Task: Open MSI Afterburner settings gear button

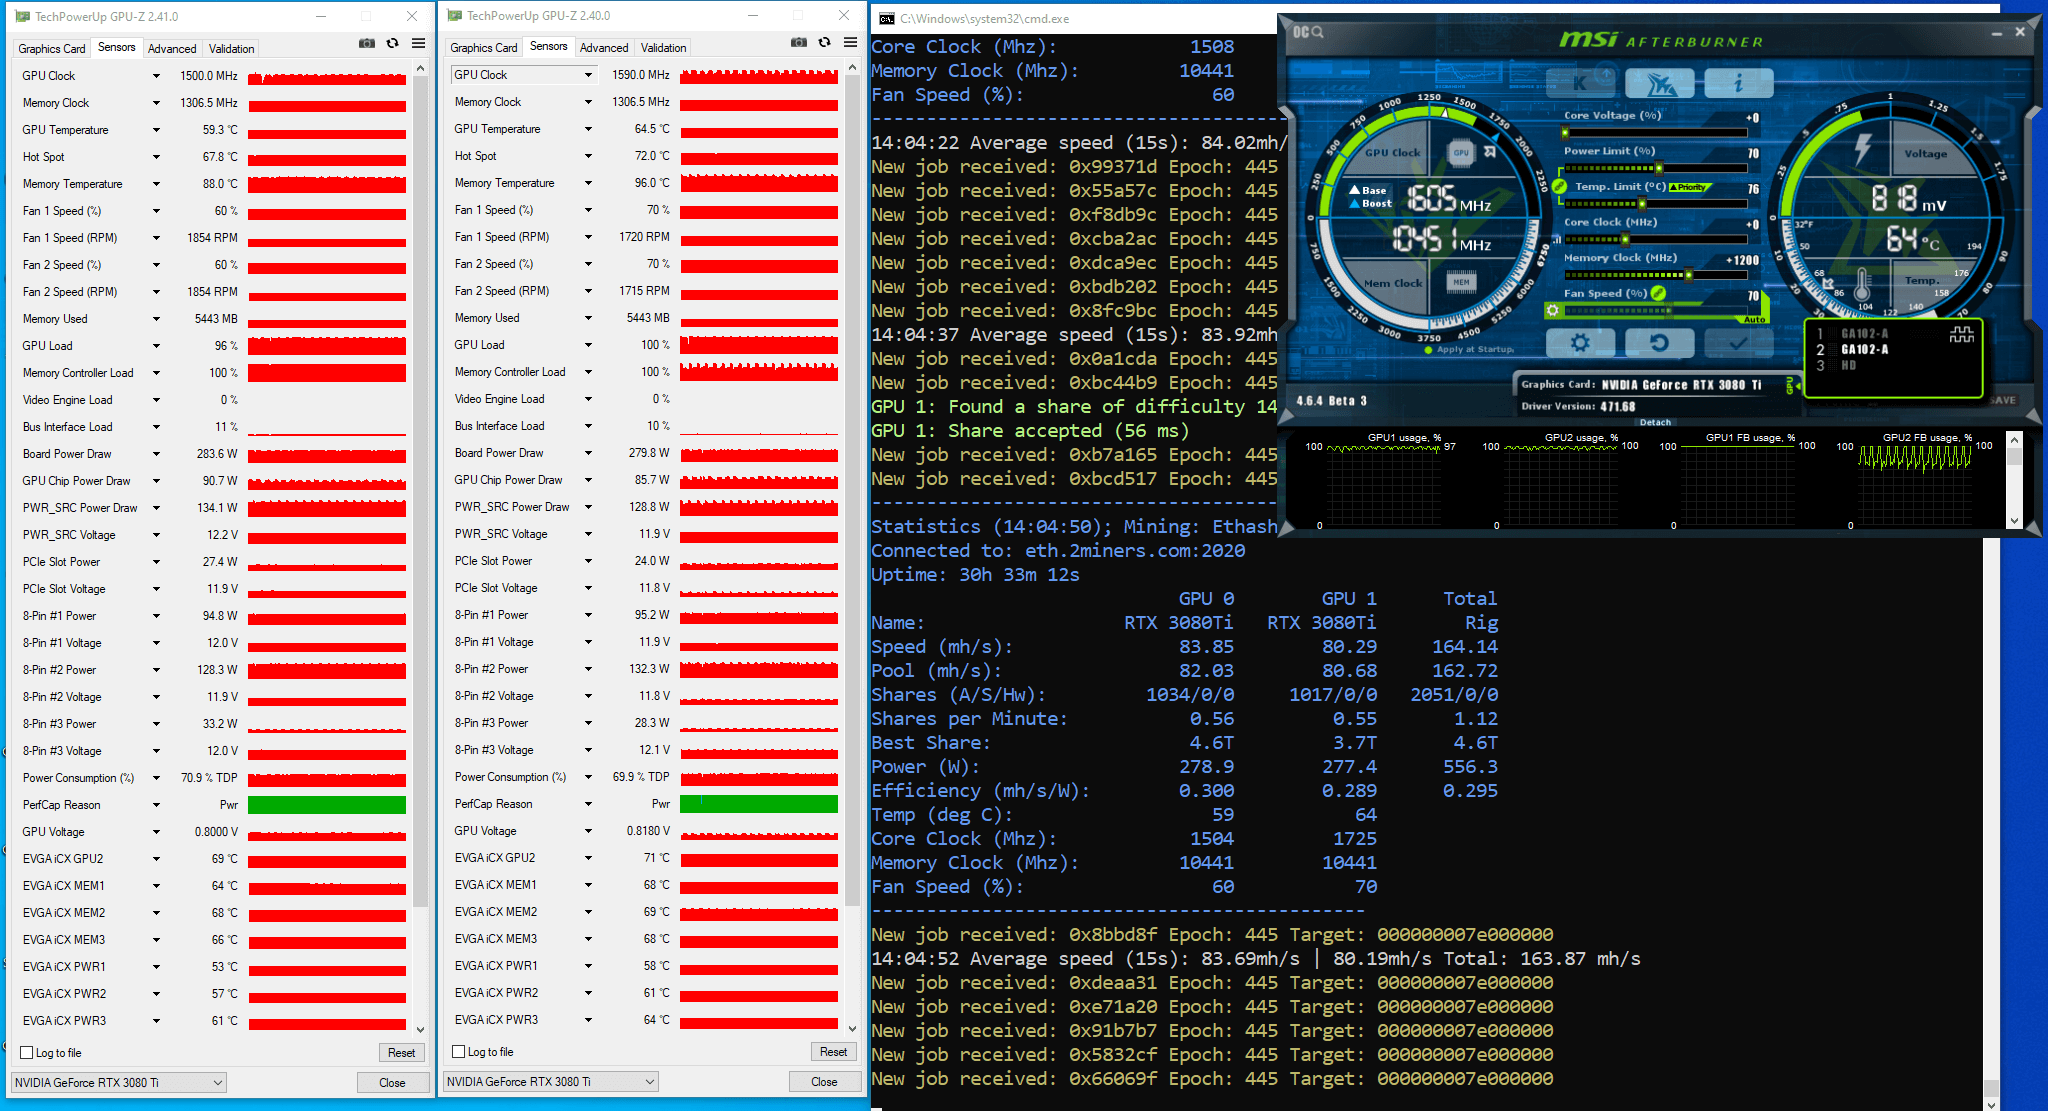Action: [x=1580, y=343]
